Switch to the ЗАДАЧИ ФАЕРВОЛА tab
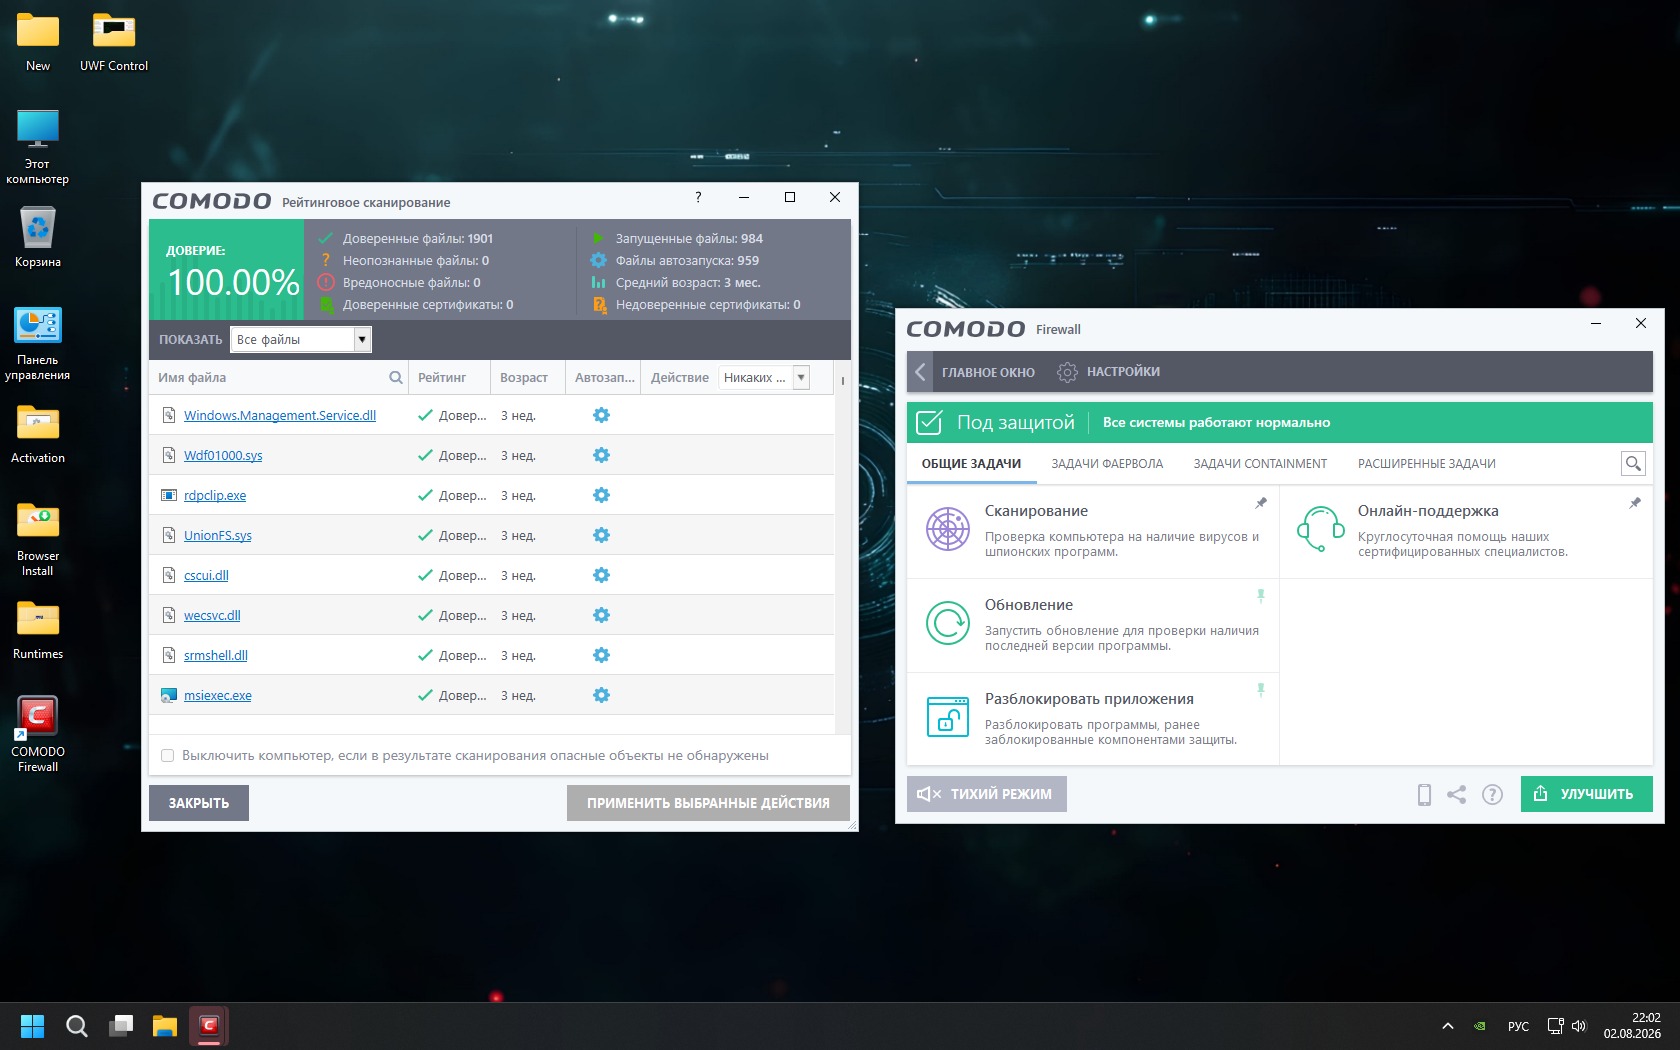The width and height of the screenshot is (1680, 1050). point(1107,464)
